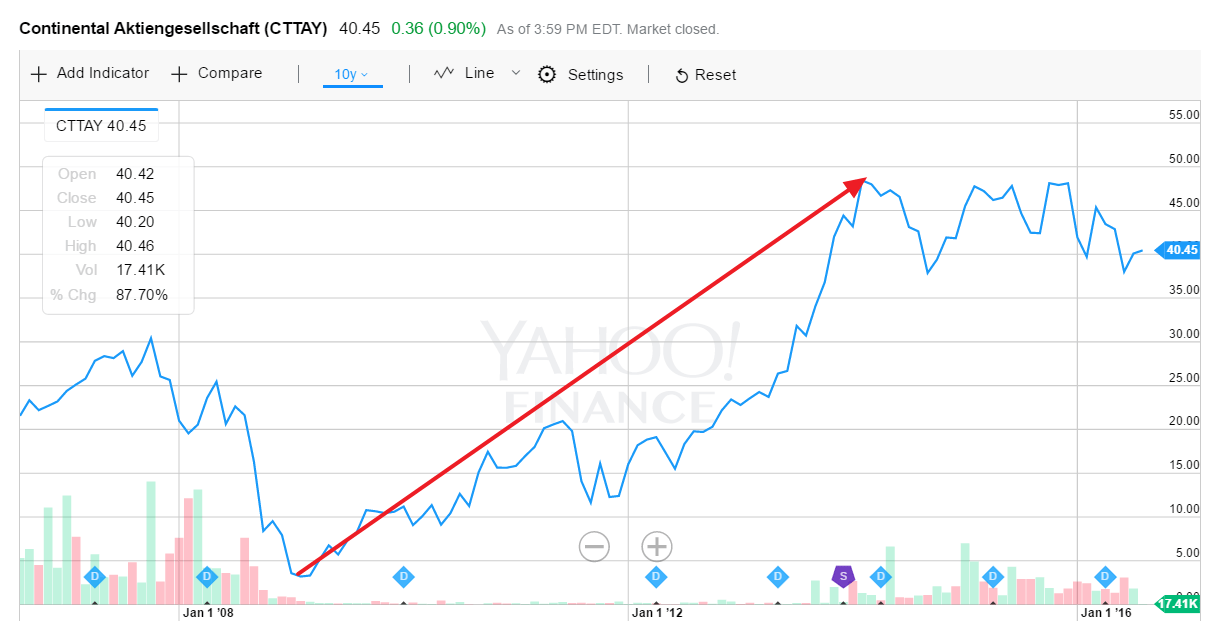This screenshot has height=628, width=1212.
Task: Click the Compare plus icon
Action: coord(180,74)
